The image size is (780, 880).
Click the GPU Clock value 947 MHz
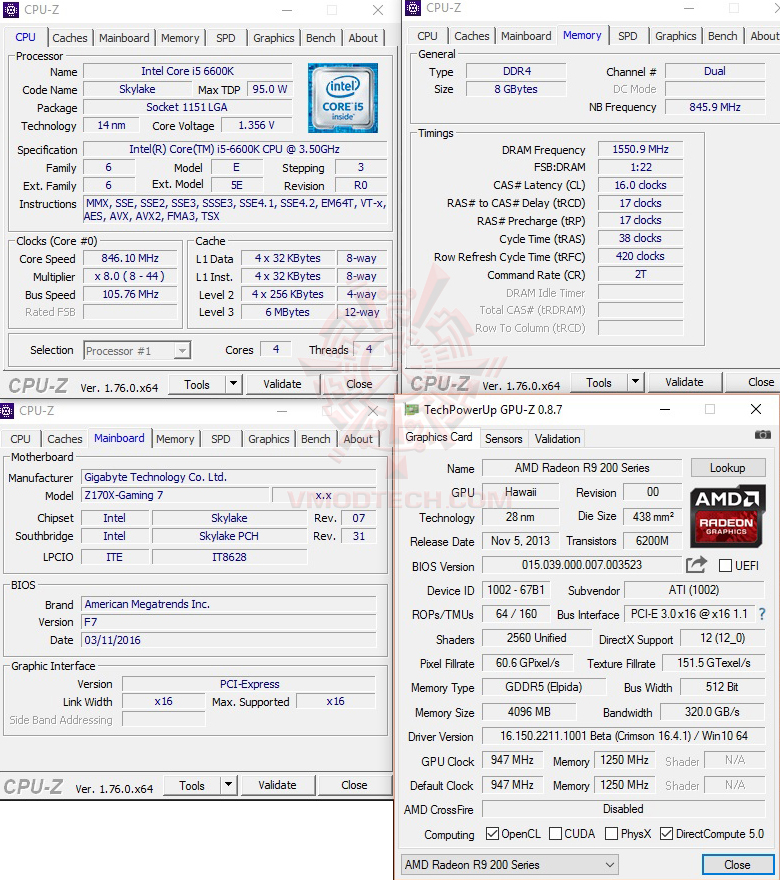512,760
